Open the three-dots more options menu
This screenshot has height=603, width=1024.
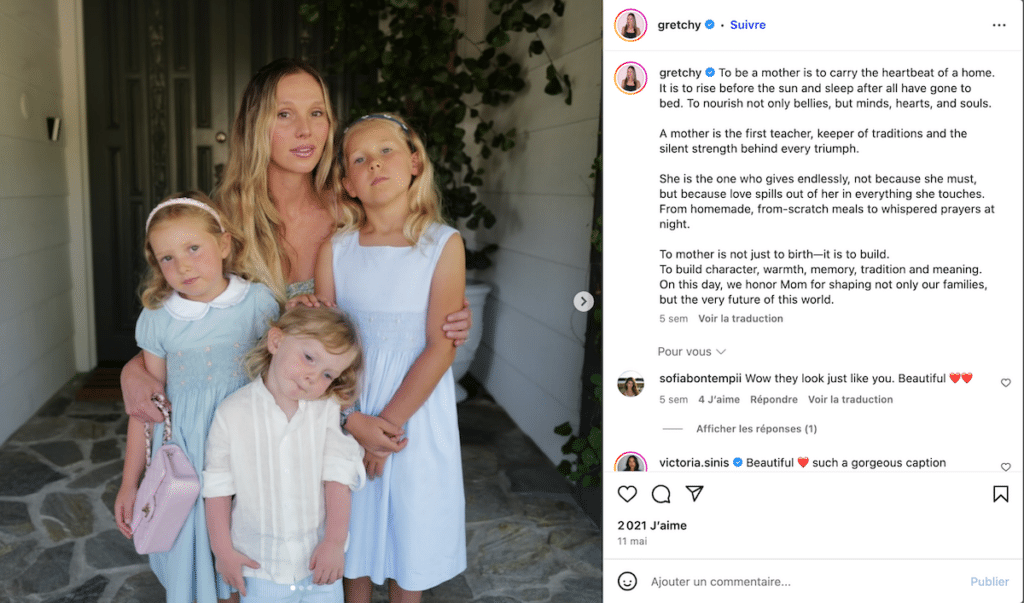coord(999,25)
